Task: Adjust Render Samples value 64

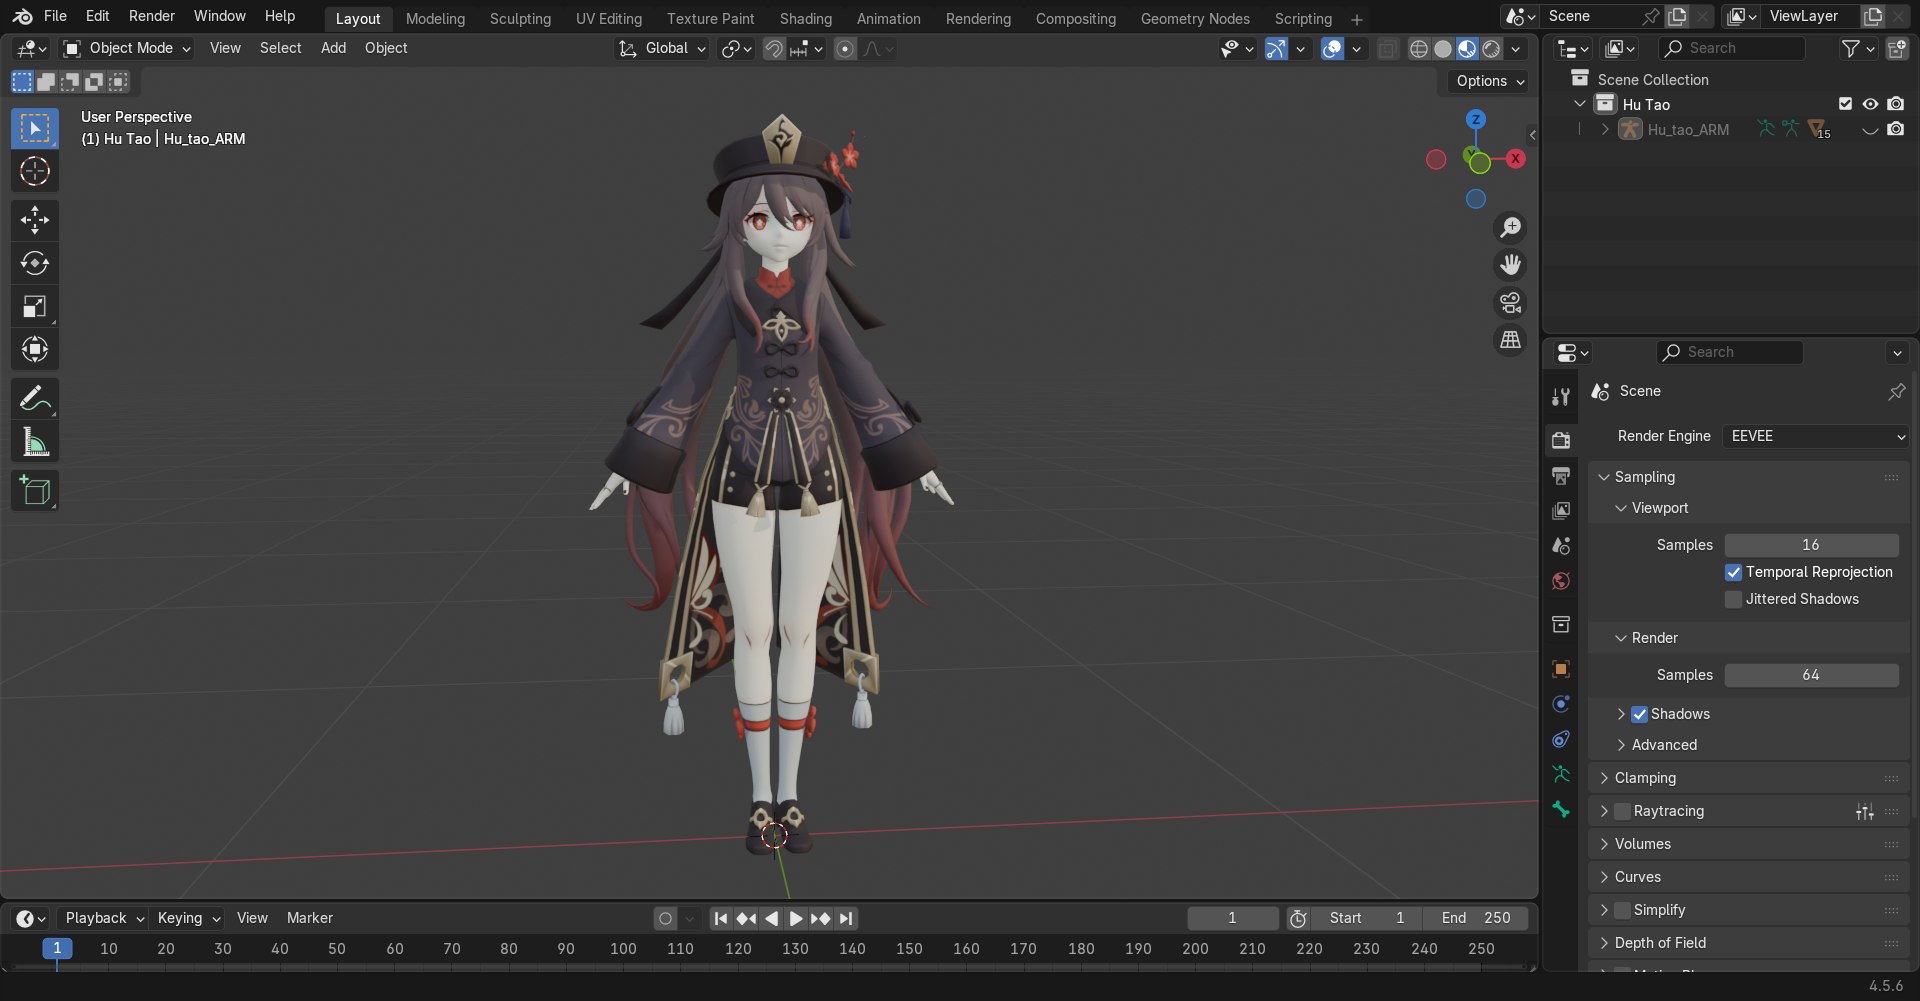Action: coord(1811,676)
